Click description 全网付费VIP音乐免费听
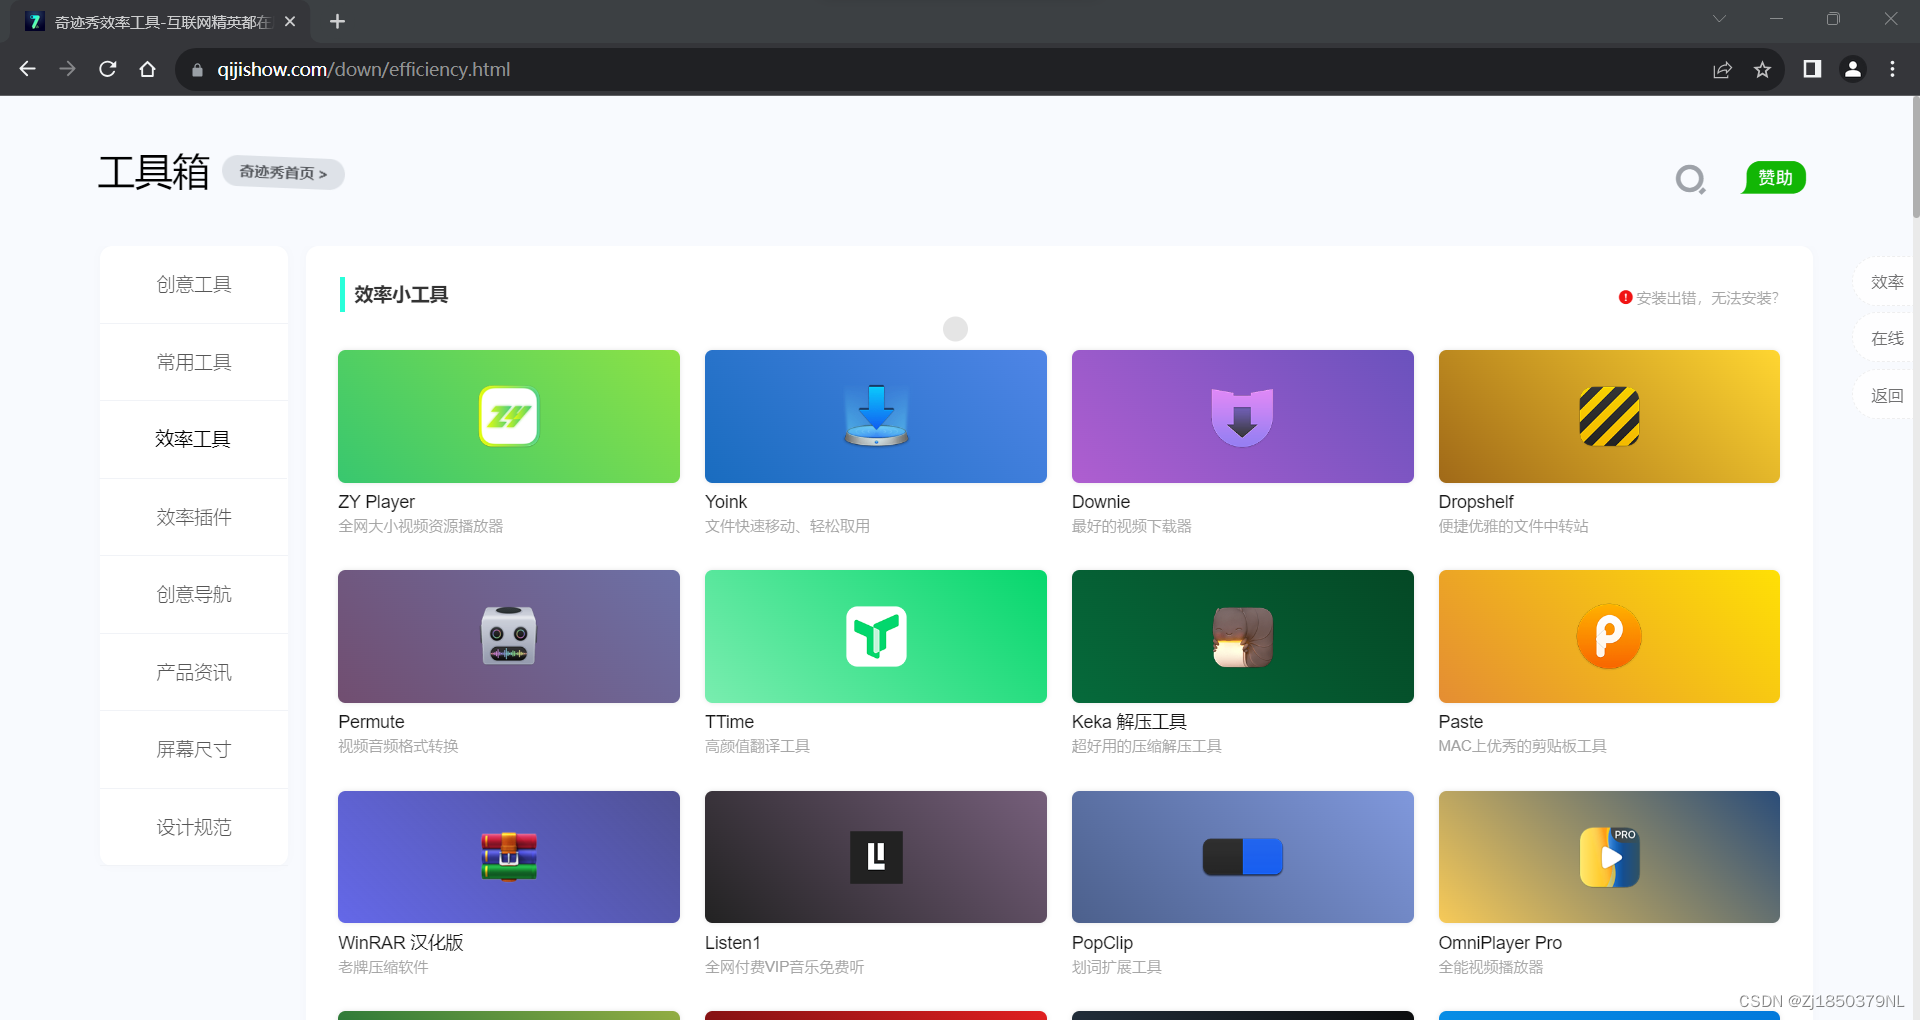This screenshot has width=1920, height=1020. point(785,968)
